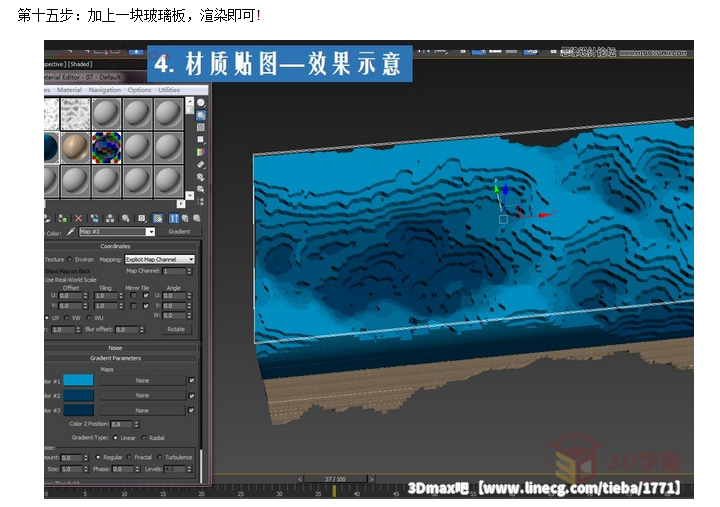
Task: Collapse the Coordinates rollout
Action: tap(115, 246)
